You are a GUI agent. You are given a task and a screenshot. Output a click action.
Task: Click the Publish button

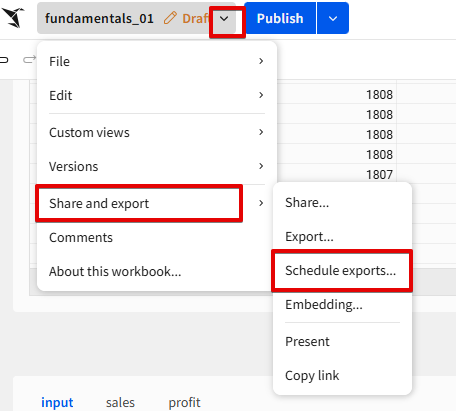280,18
